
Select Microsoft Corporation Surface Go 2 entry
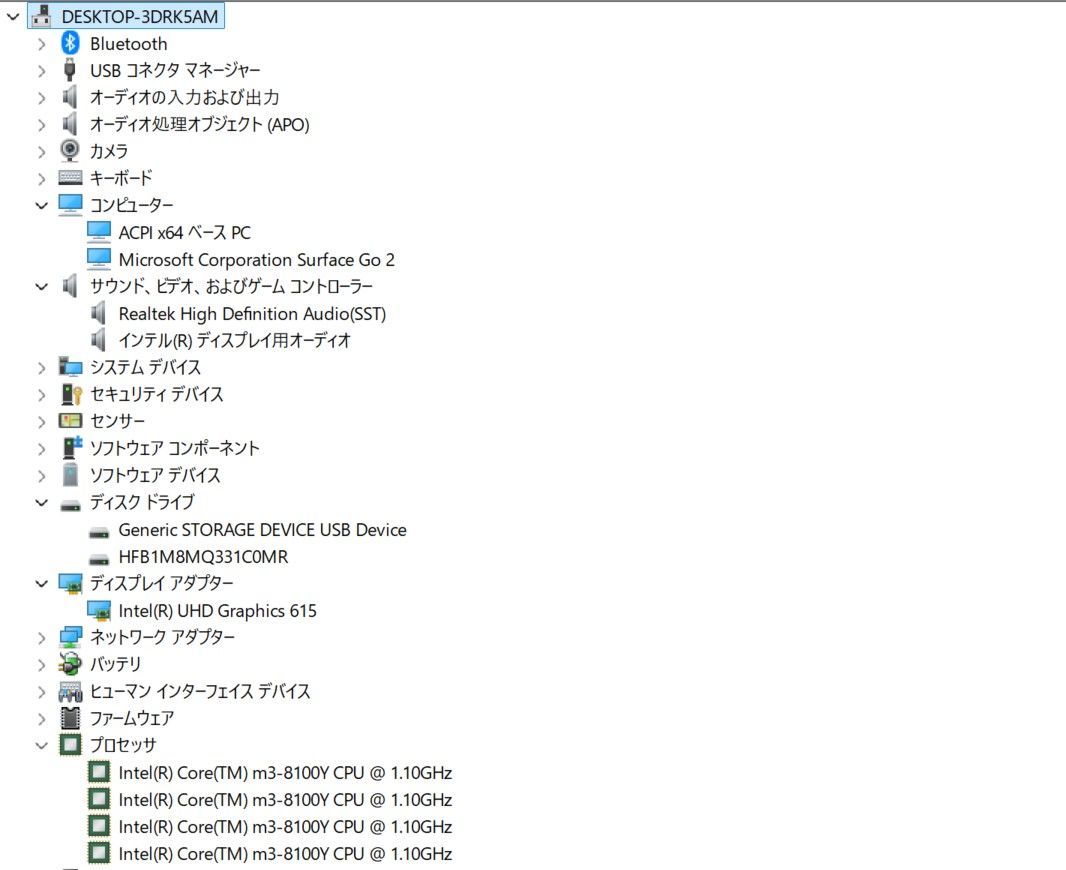click(x=256, y=260)
